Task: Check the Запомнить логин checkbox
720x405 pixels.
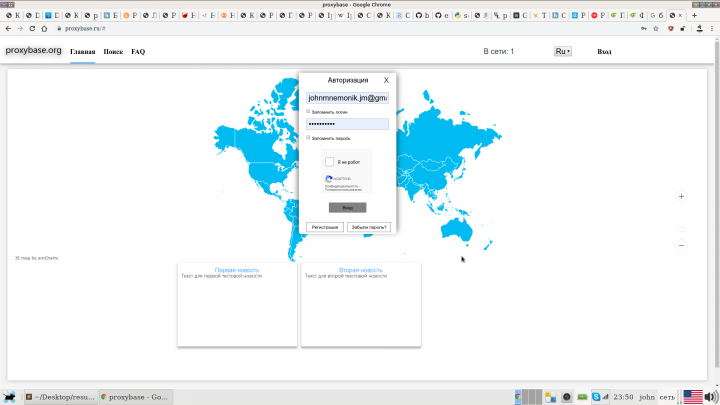Action: tap(308, 112)
